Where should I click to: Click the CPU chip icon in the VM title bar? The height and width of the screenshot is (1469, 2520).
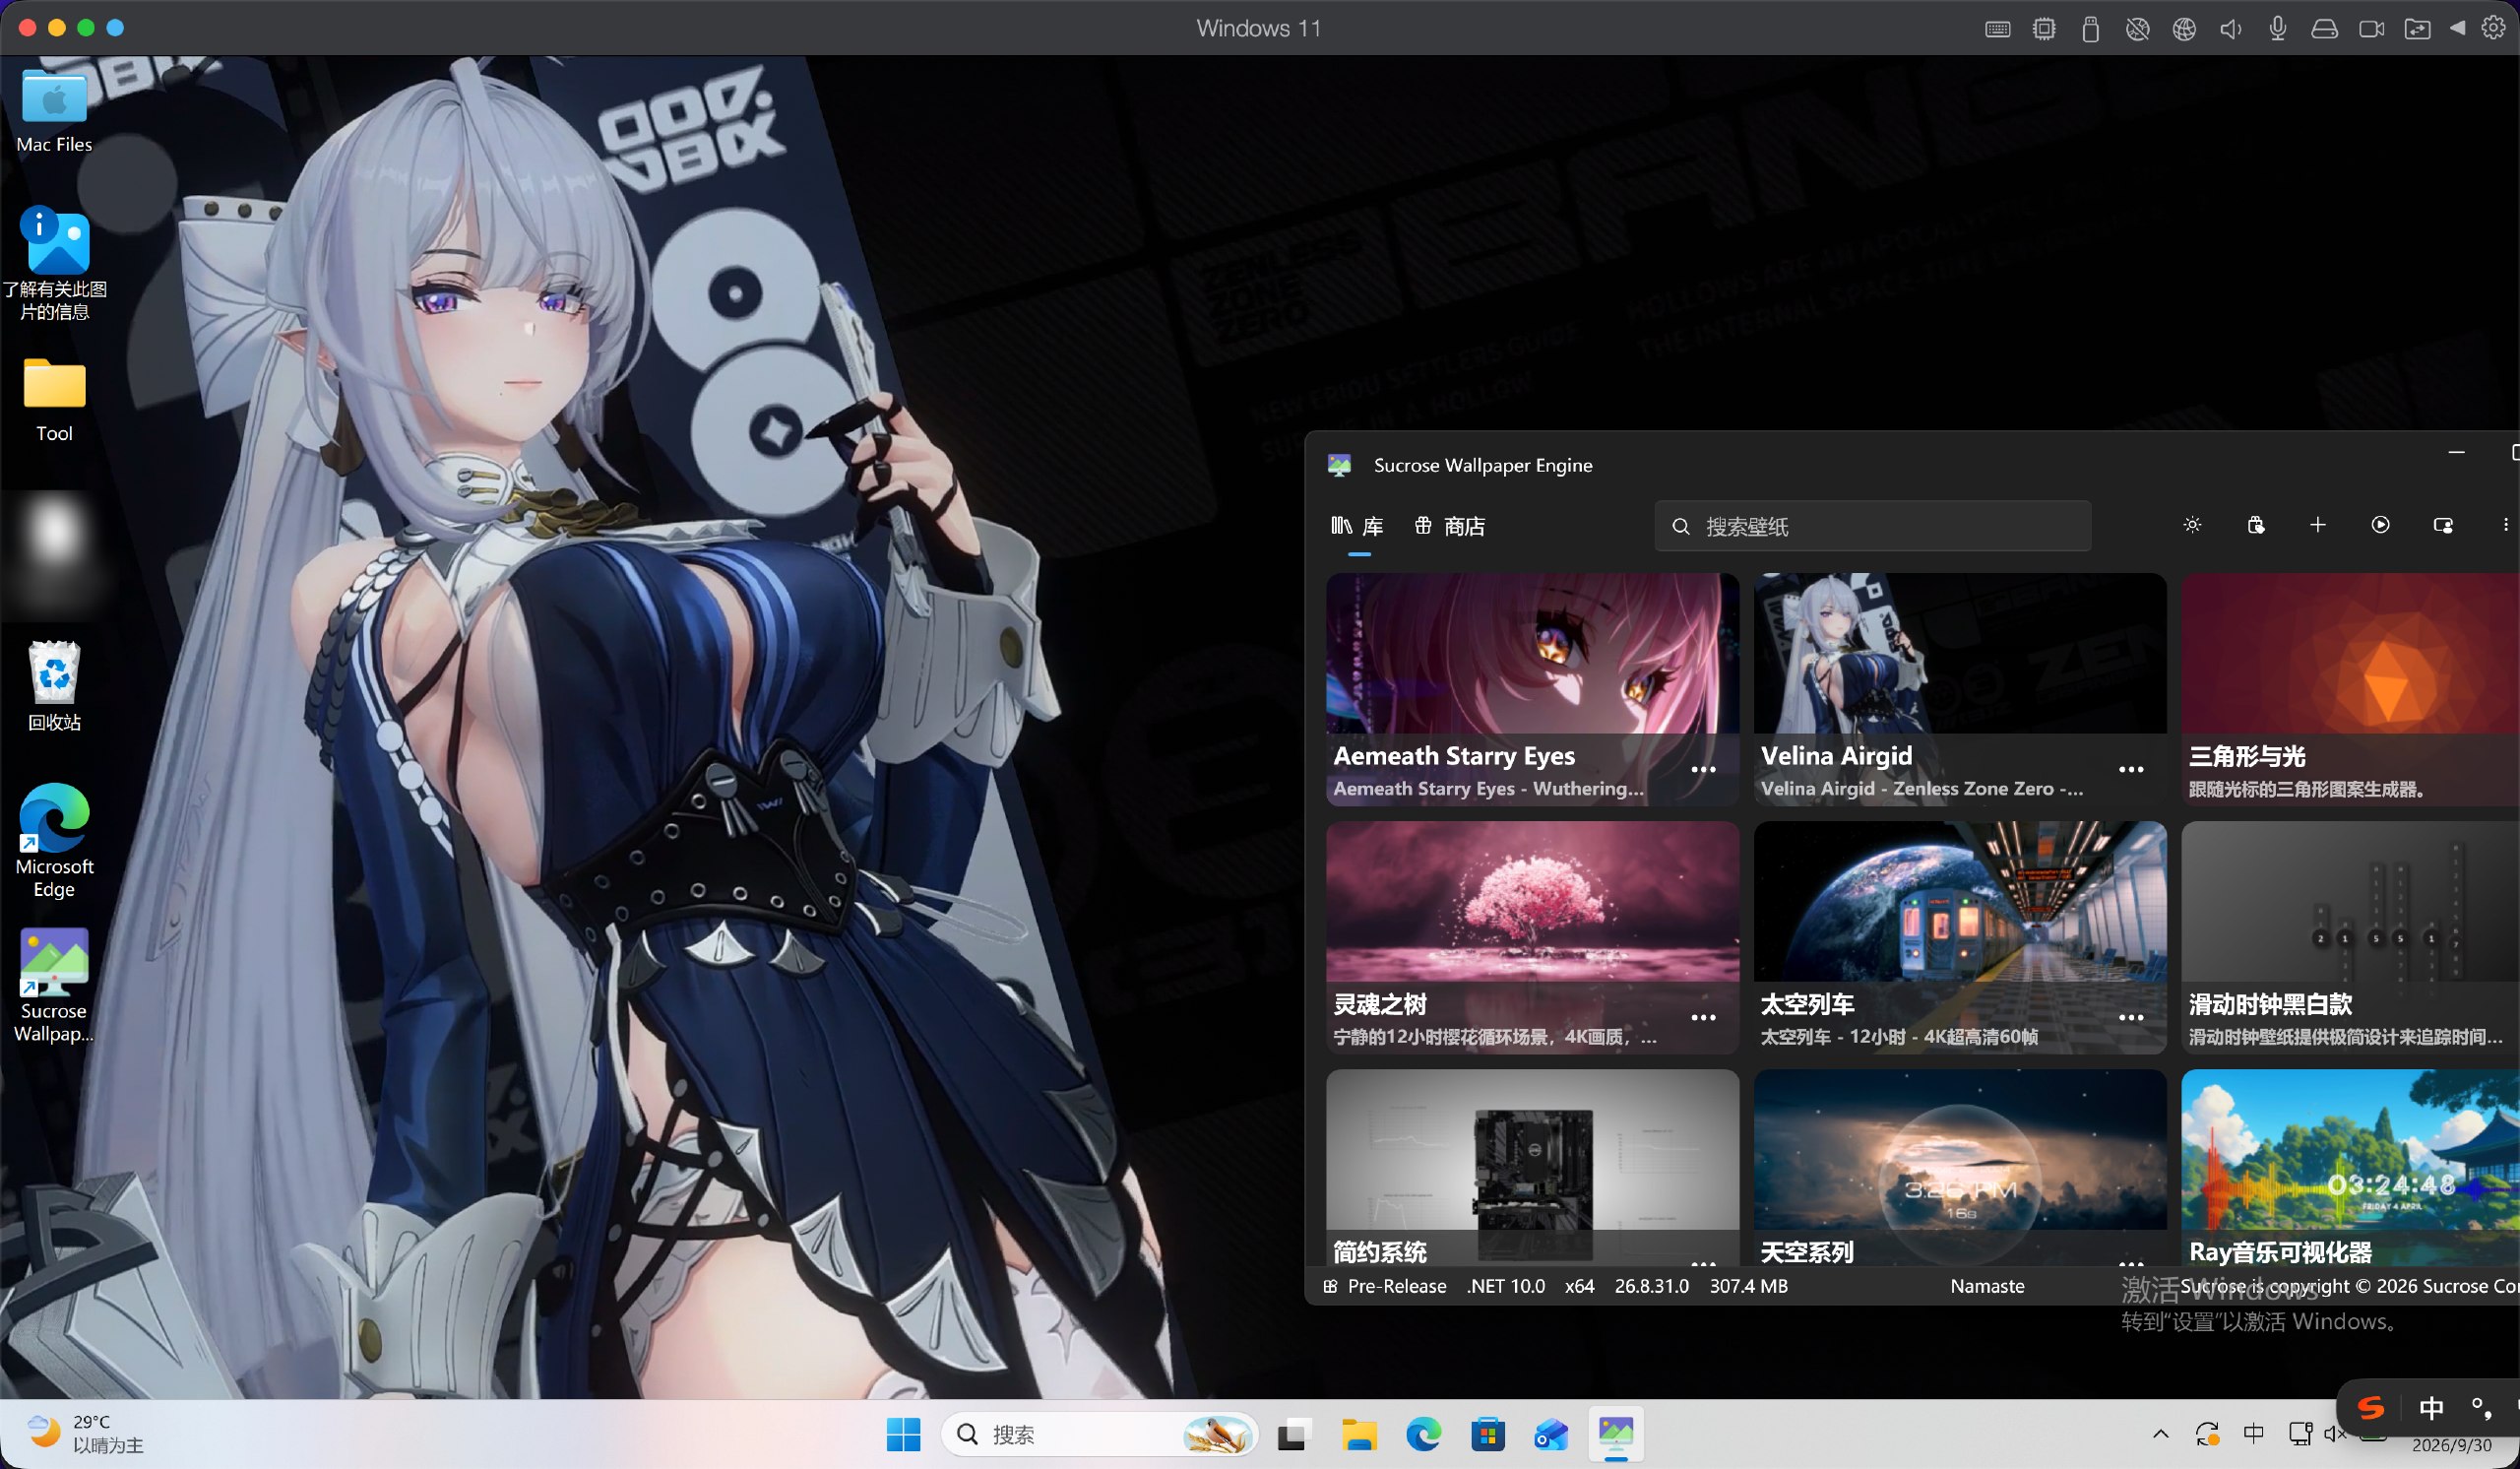point(2044,28)
